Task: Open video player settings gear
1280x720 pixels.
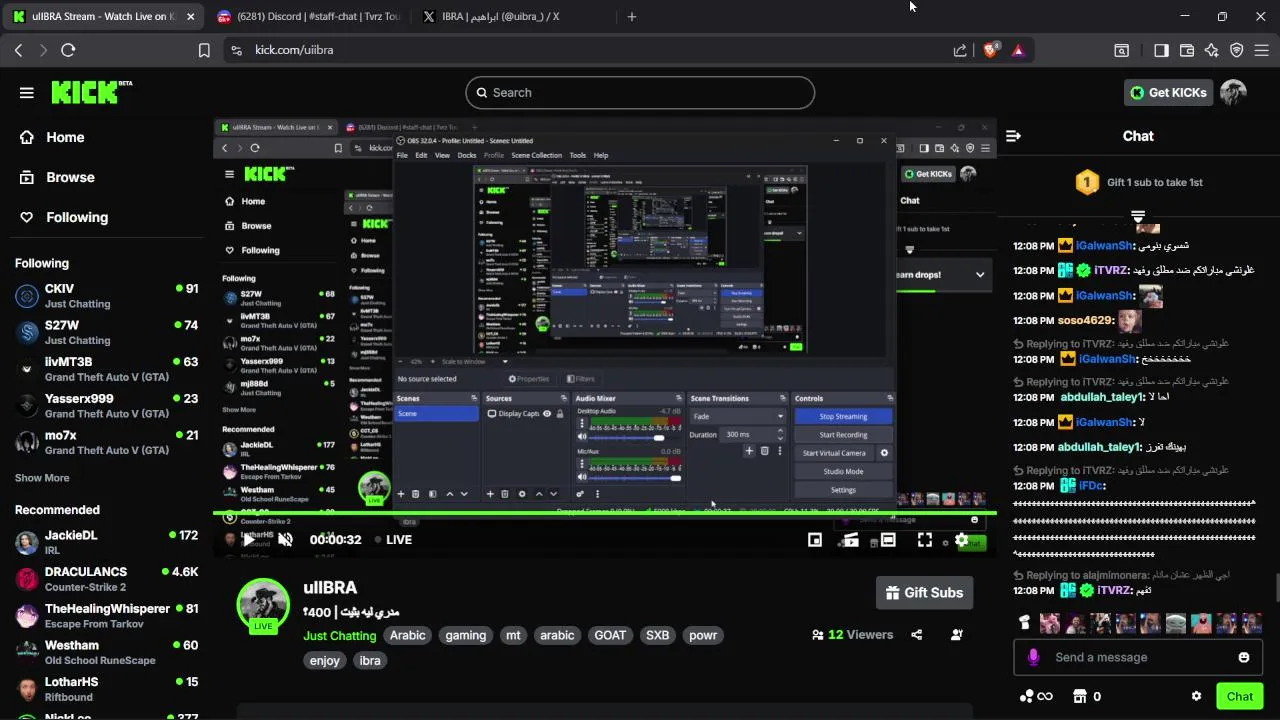Action: (961, 540)
